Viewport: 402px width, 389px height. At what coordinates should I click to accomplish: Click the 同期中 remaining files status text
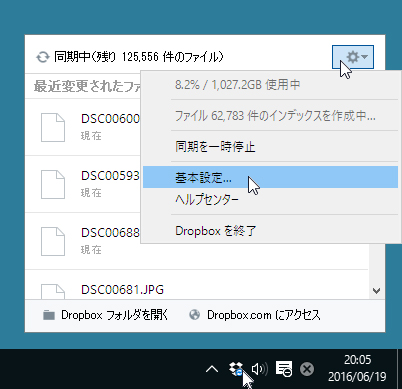click(139, 57)
